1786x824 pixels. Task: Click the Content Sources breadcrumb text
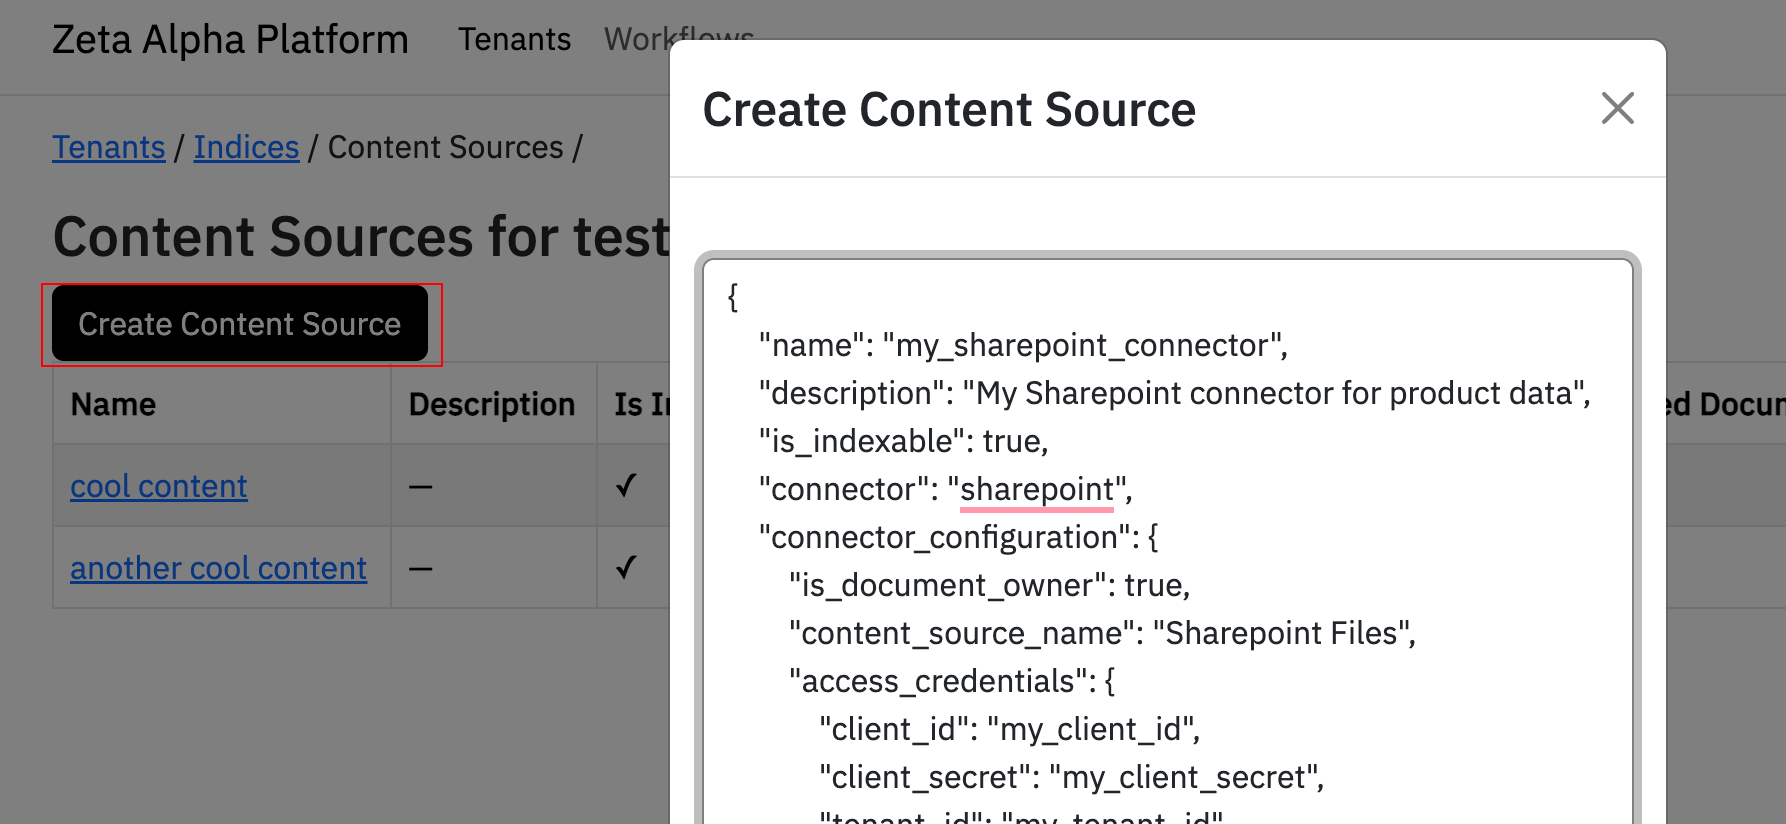click(x=445, y=147)
